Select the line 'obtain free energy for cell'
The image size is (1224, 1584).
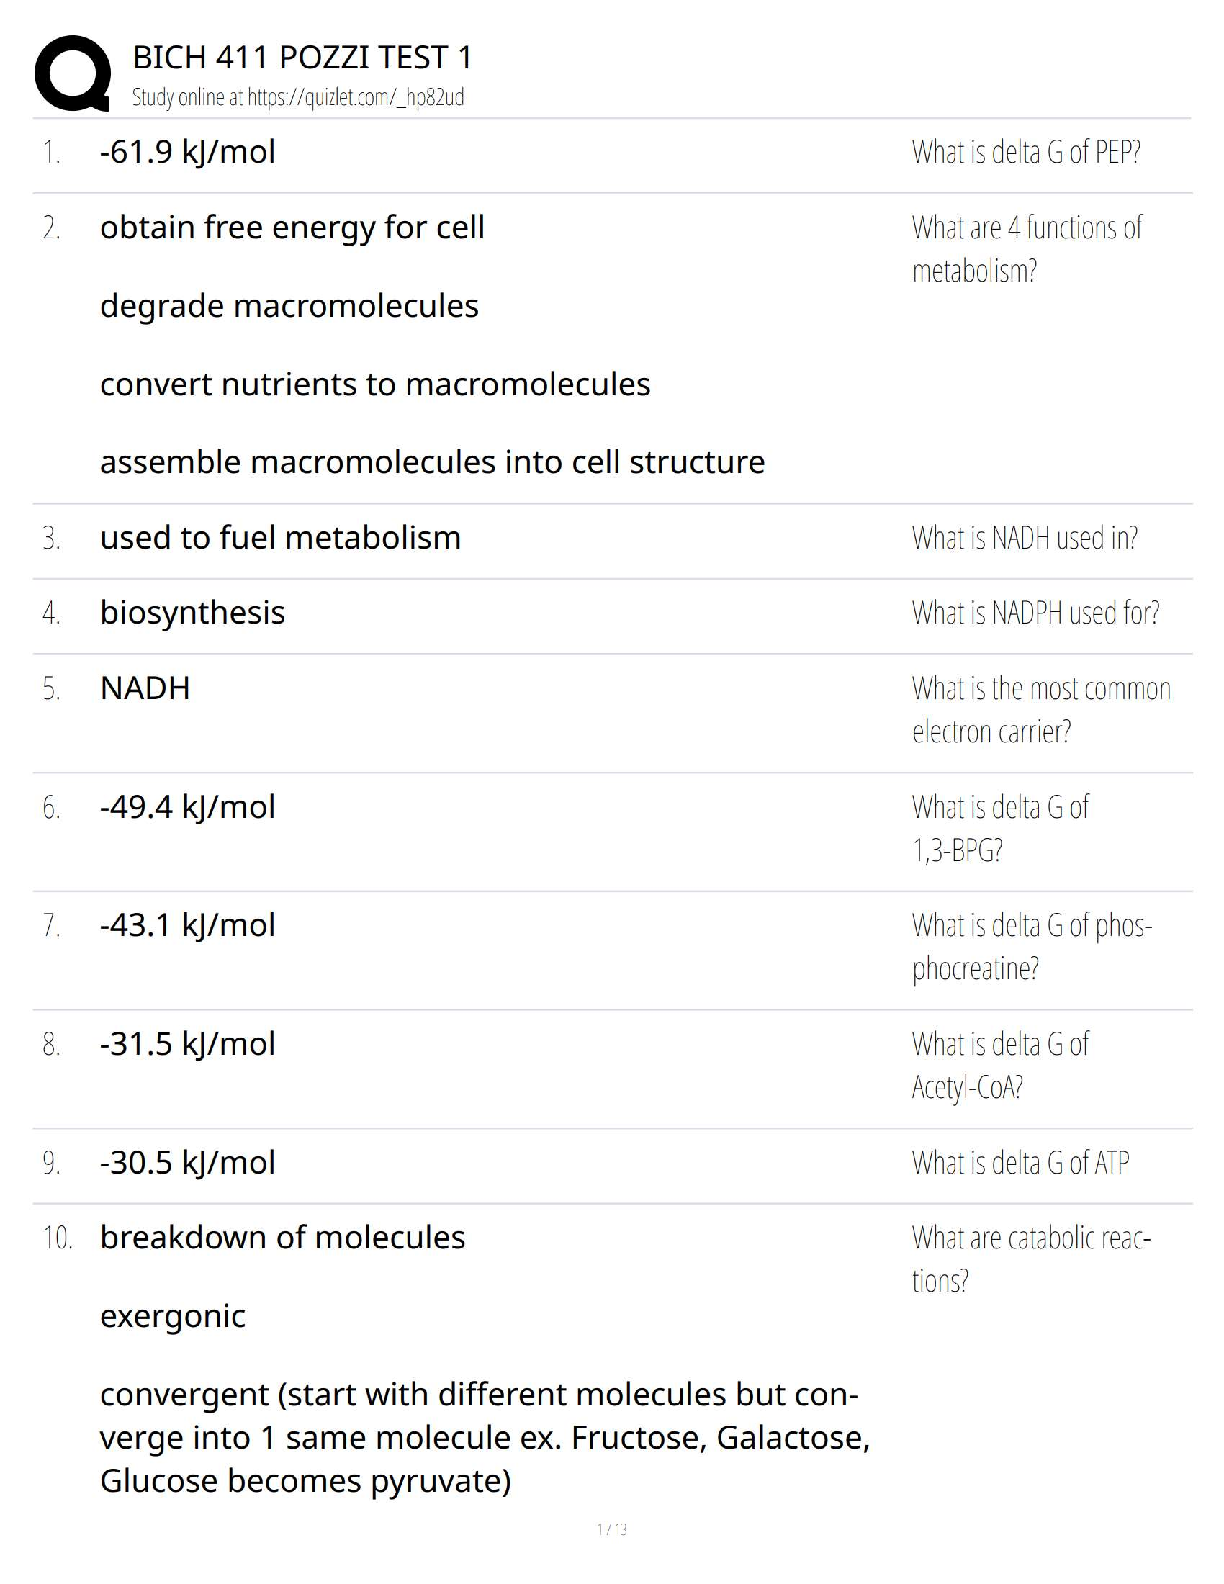[292, 228]
